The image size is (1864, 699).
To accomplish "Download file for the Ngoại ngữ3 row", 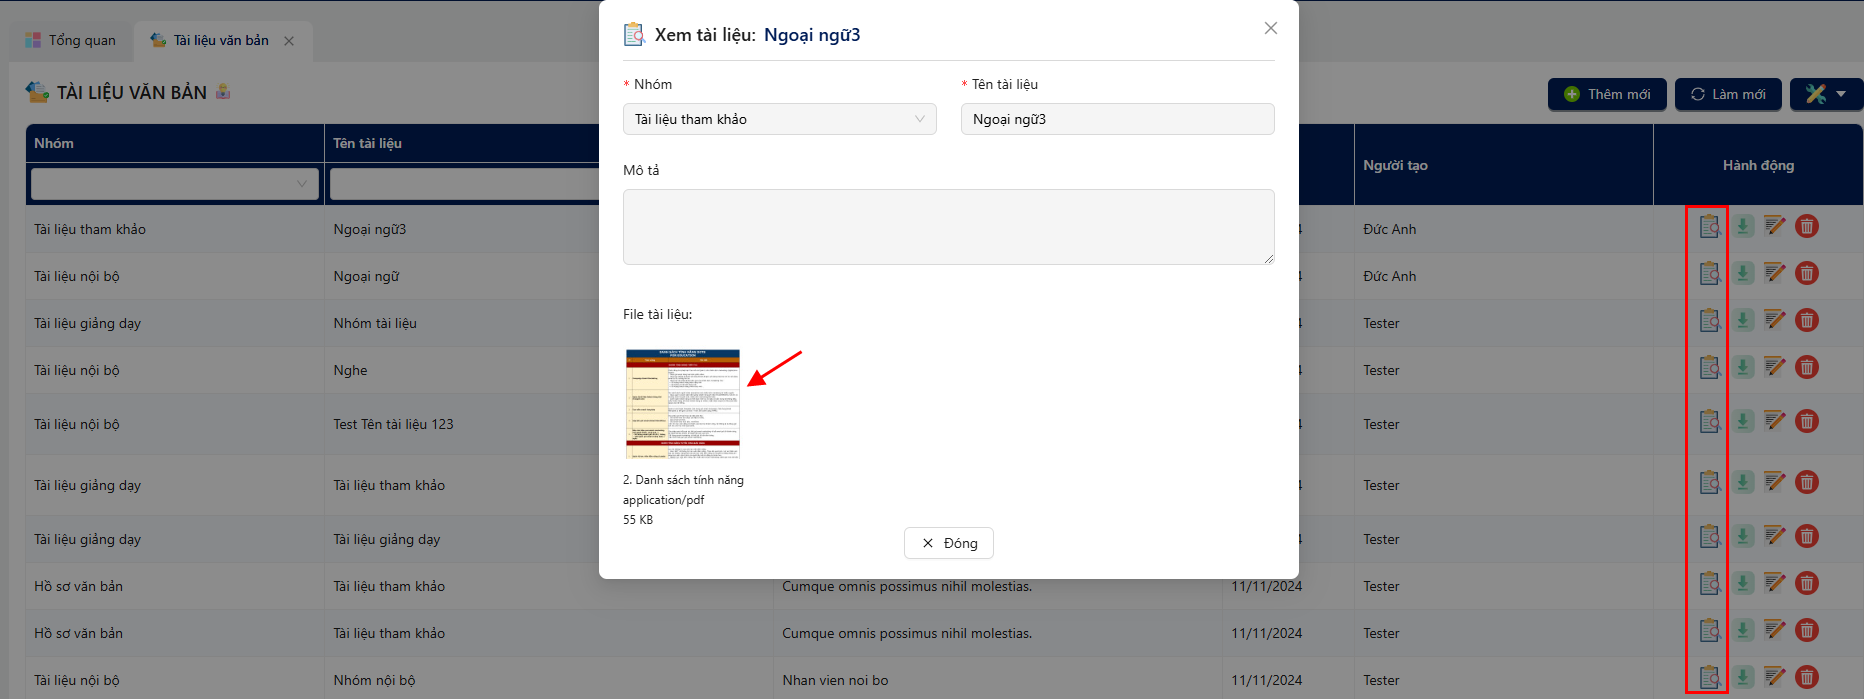I will 1743,226.
